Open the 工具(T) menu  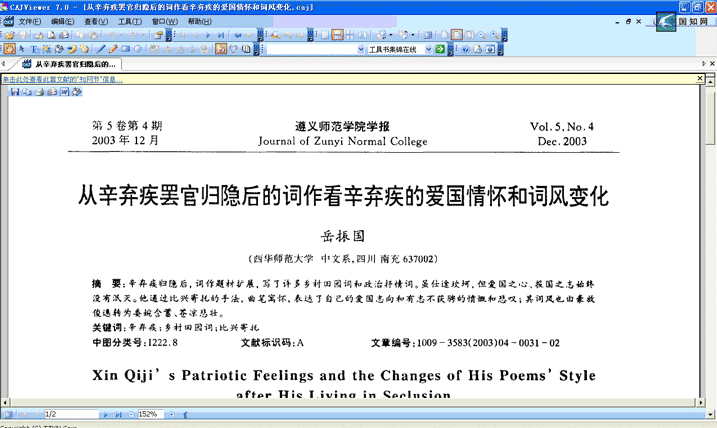pos(129,20)
